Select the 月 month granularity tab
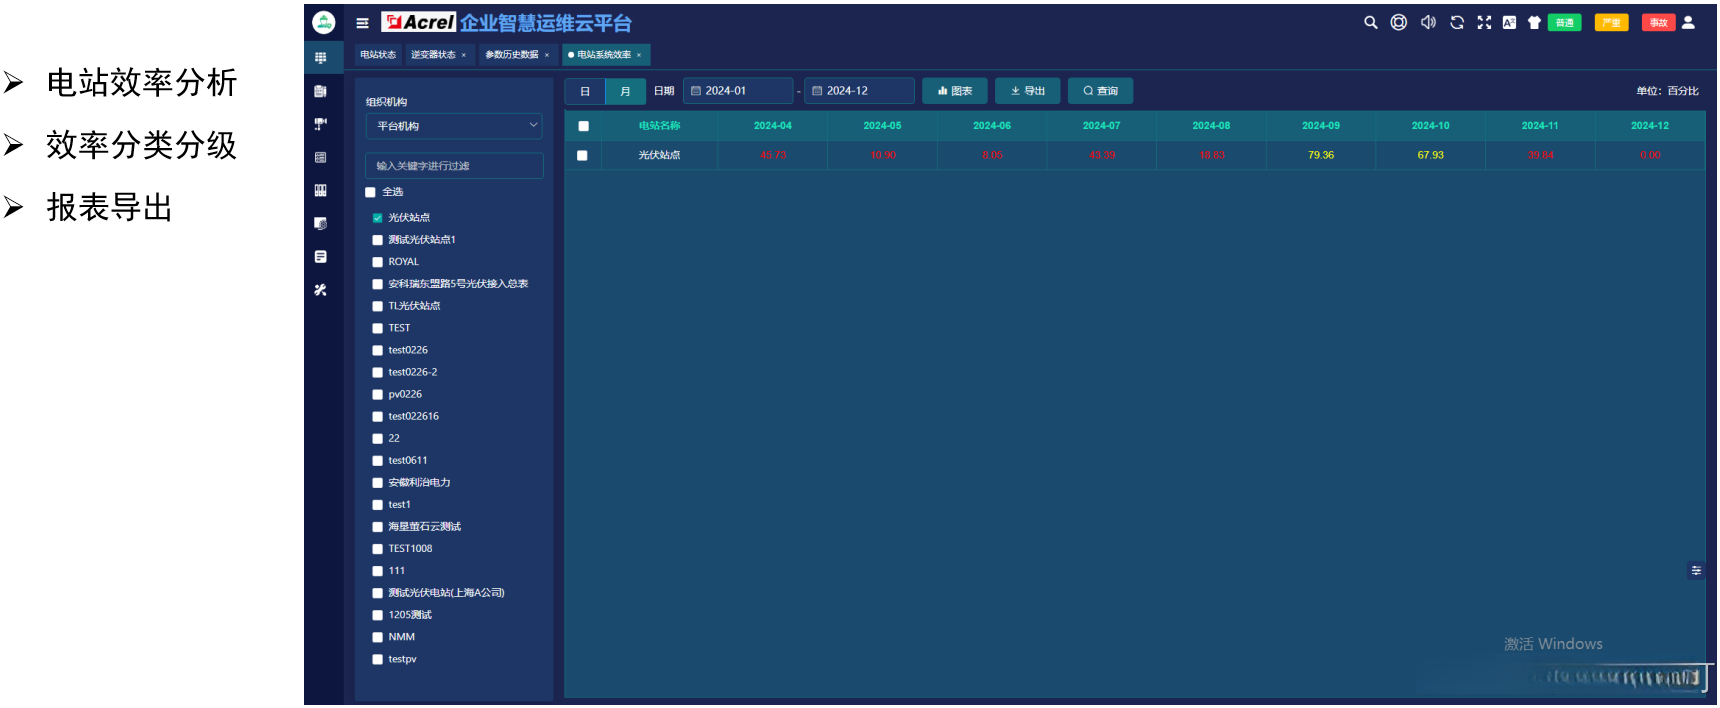This screenshot has width=1720, height=708. [x=625, y=91]
